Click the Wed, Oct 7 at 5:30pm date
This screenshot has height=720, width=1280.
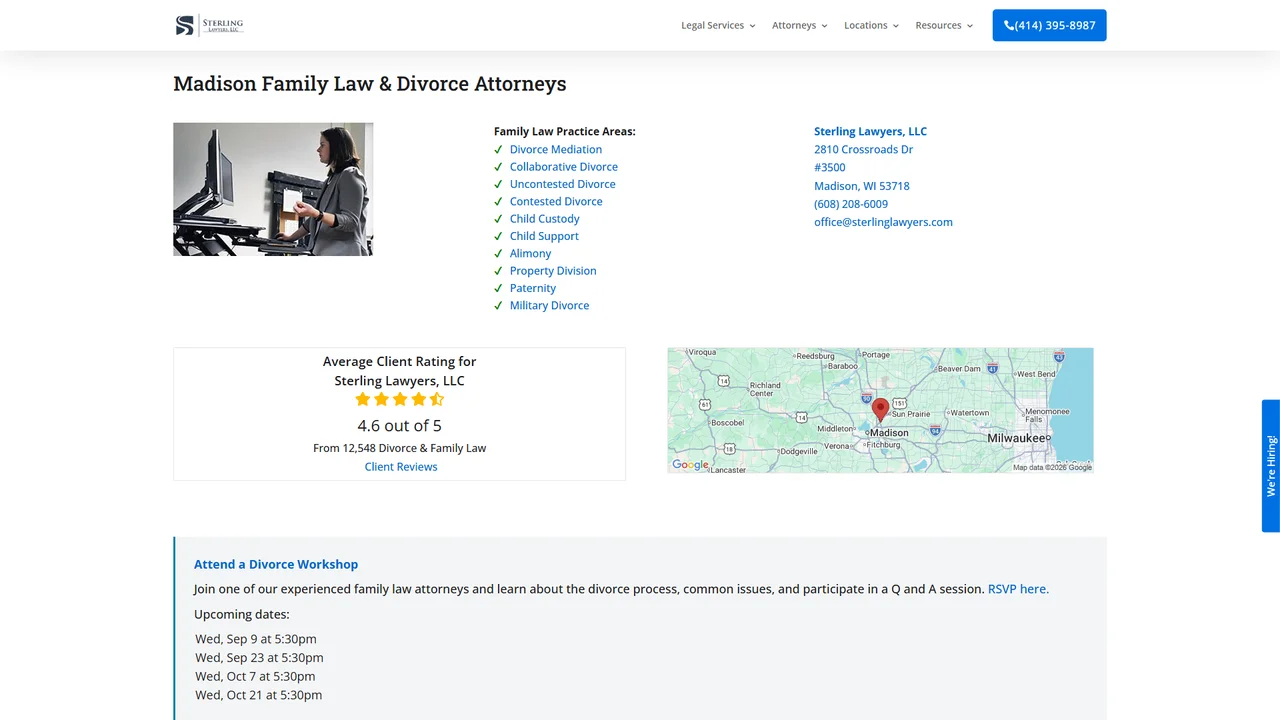coord(255,676)
